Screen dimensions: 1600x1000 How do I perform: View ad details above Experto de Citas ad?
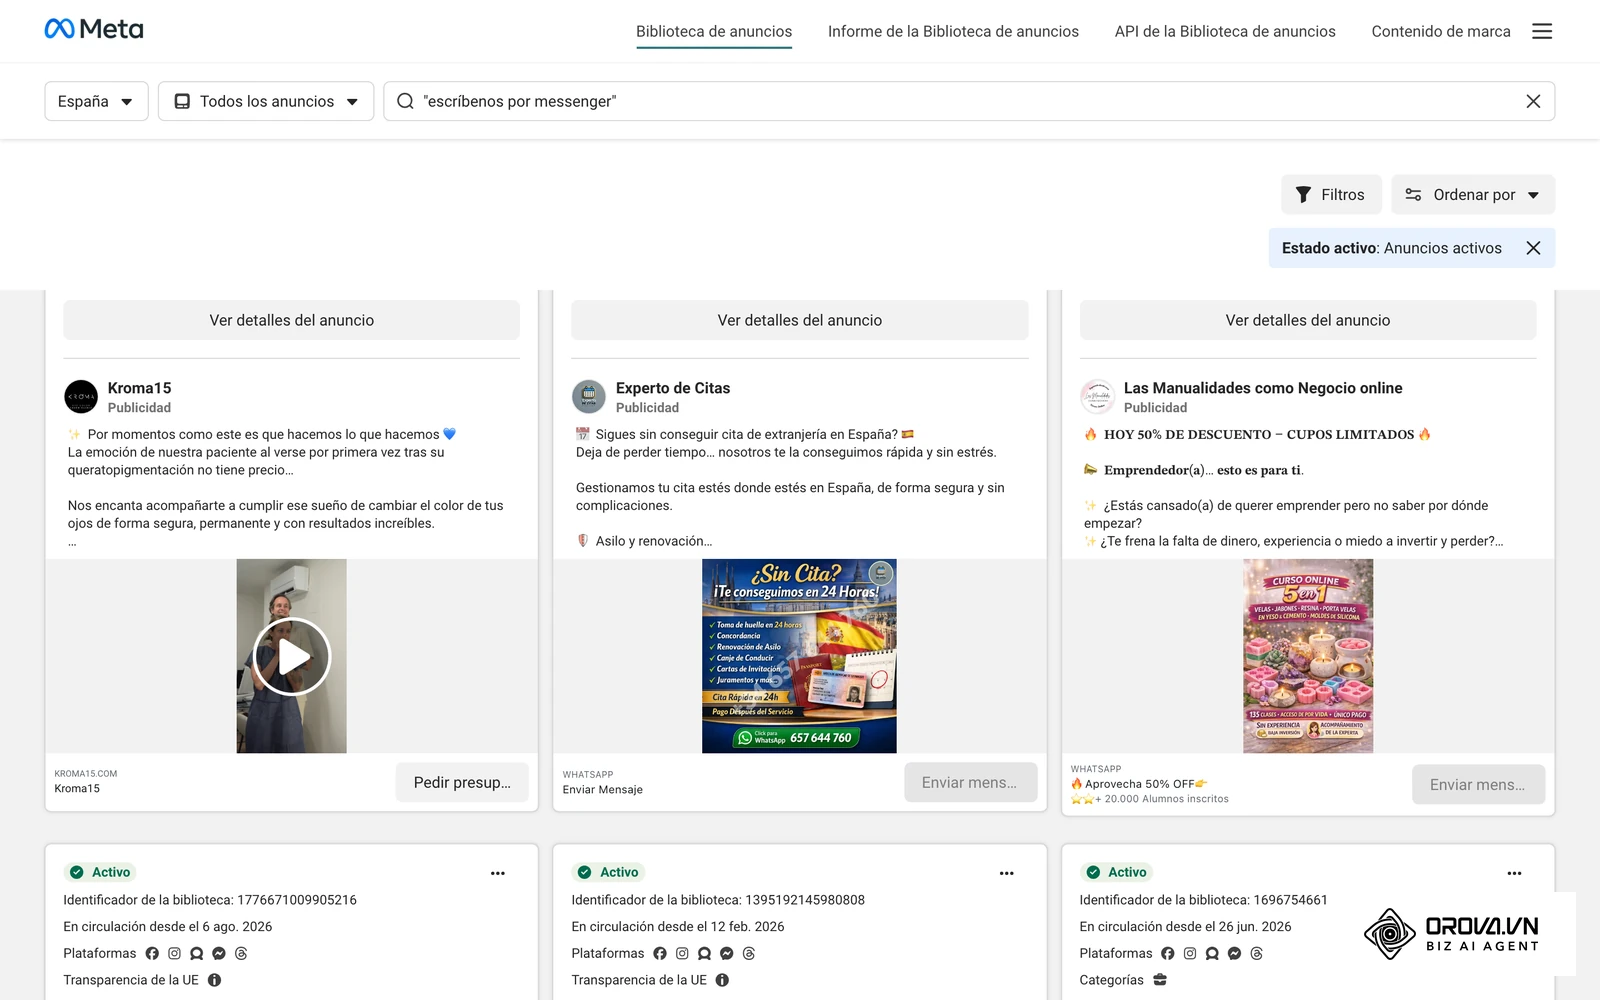click(800, 320)
